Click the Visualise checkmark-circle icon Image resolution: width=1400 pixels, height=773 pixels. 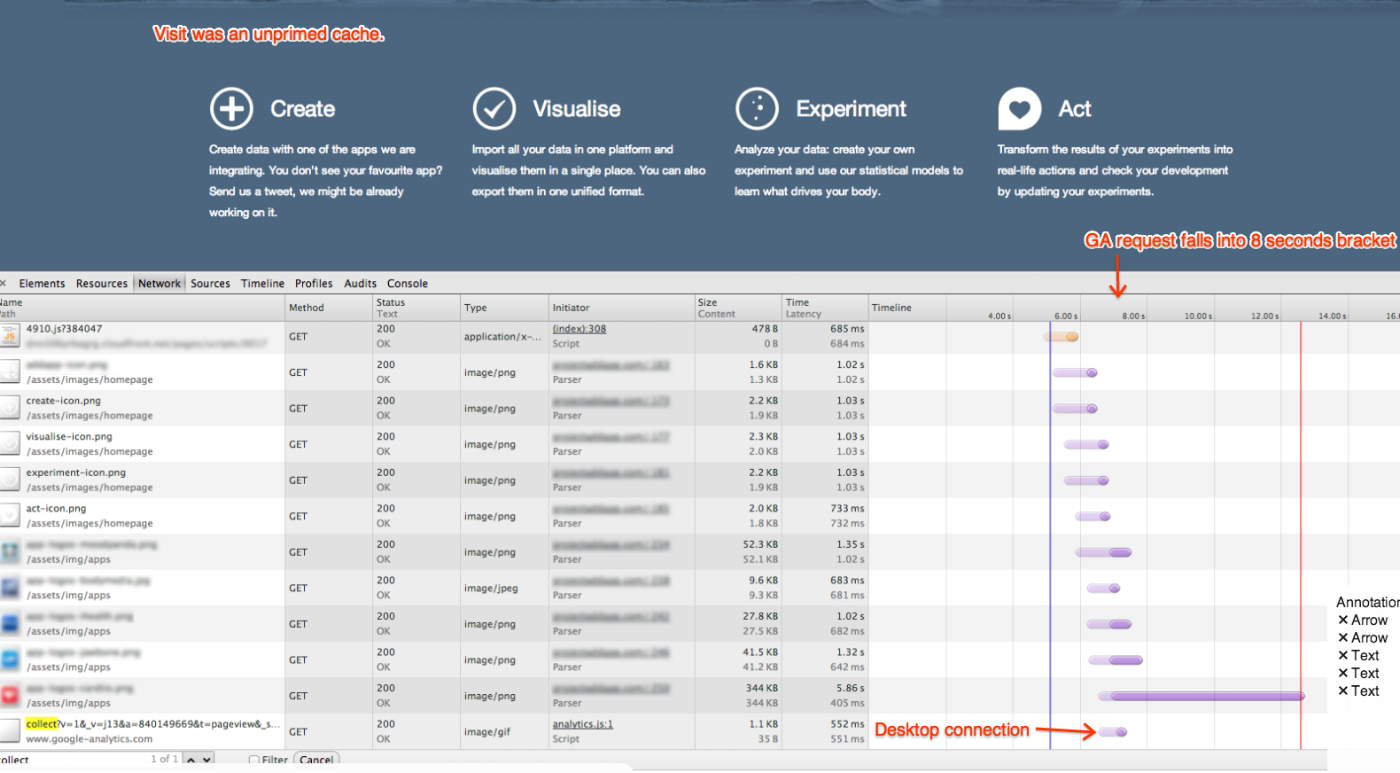click(x=494, y=109)
